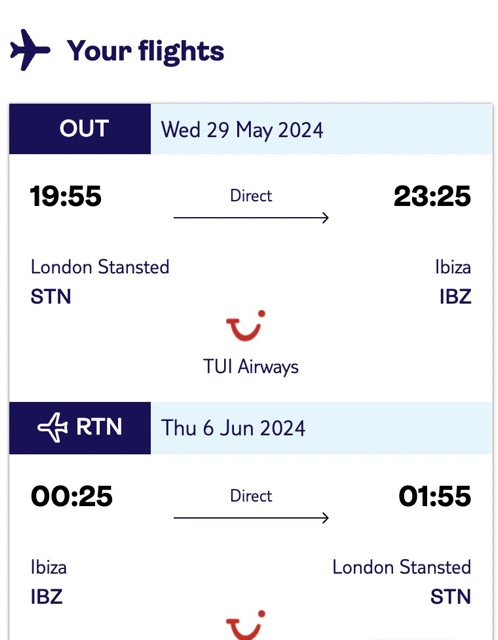The height and width of the screenshot is (640, 498).
Task: Click the outbound London Stansted airport name
Action: click(x=100, y=267)
